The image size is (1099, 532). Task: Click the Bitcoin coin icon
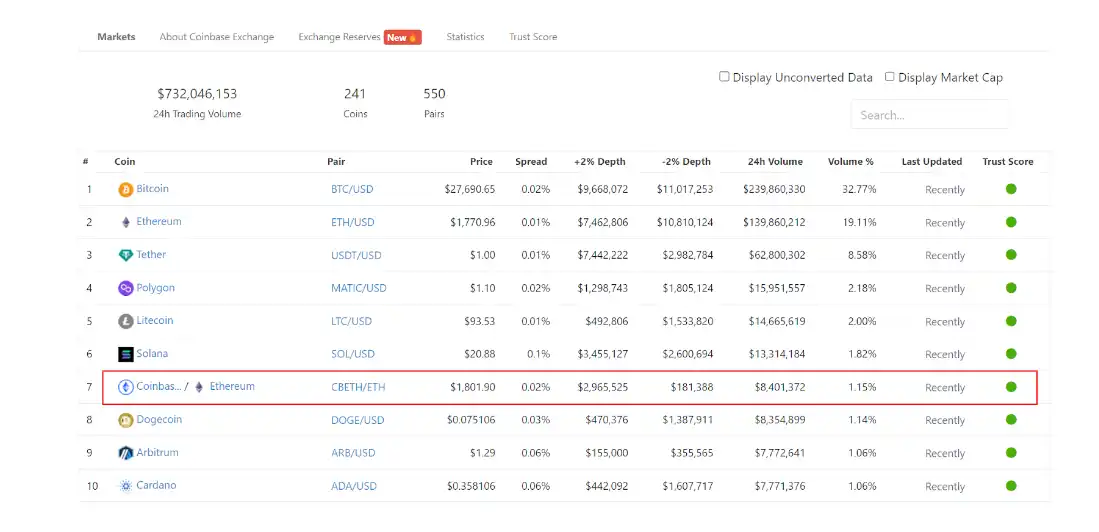tap(125, 189)
